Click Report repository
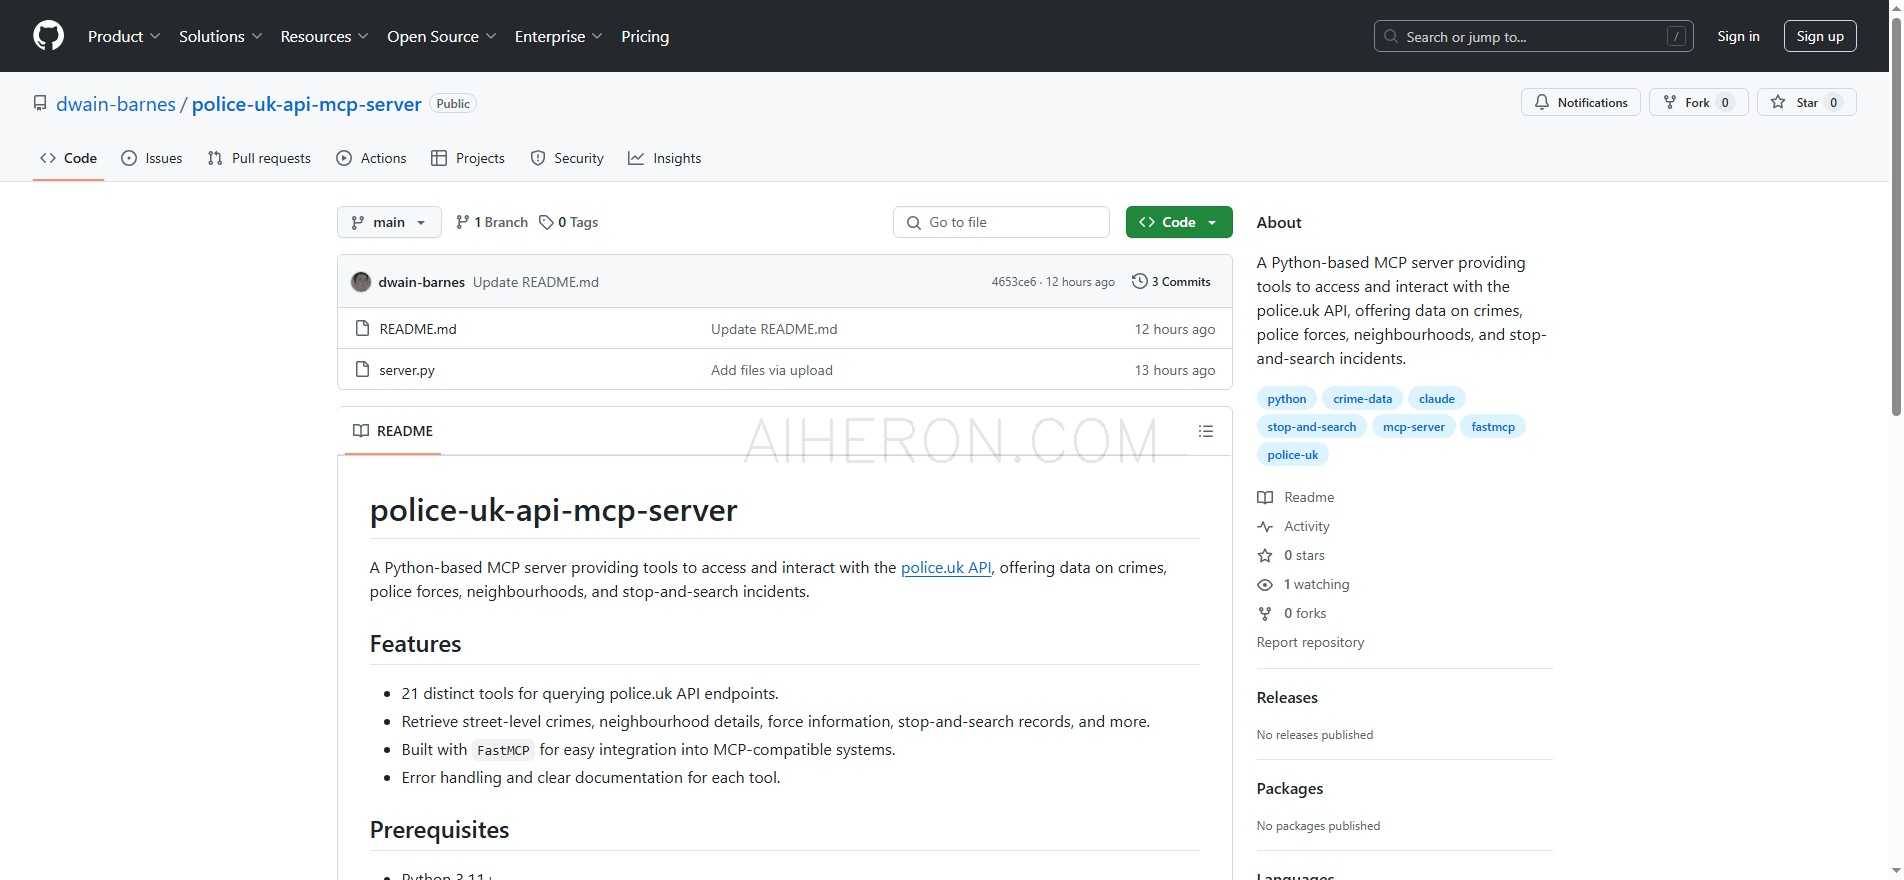The width and height of the screenshot is (1904, 880). [1310, 642]
